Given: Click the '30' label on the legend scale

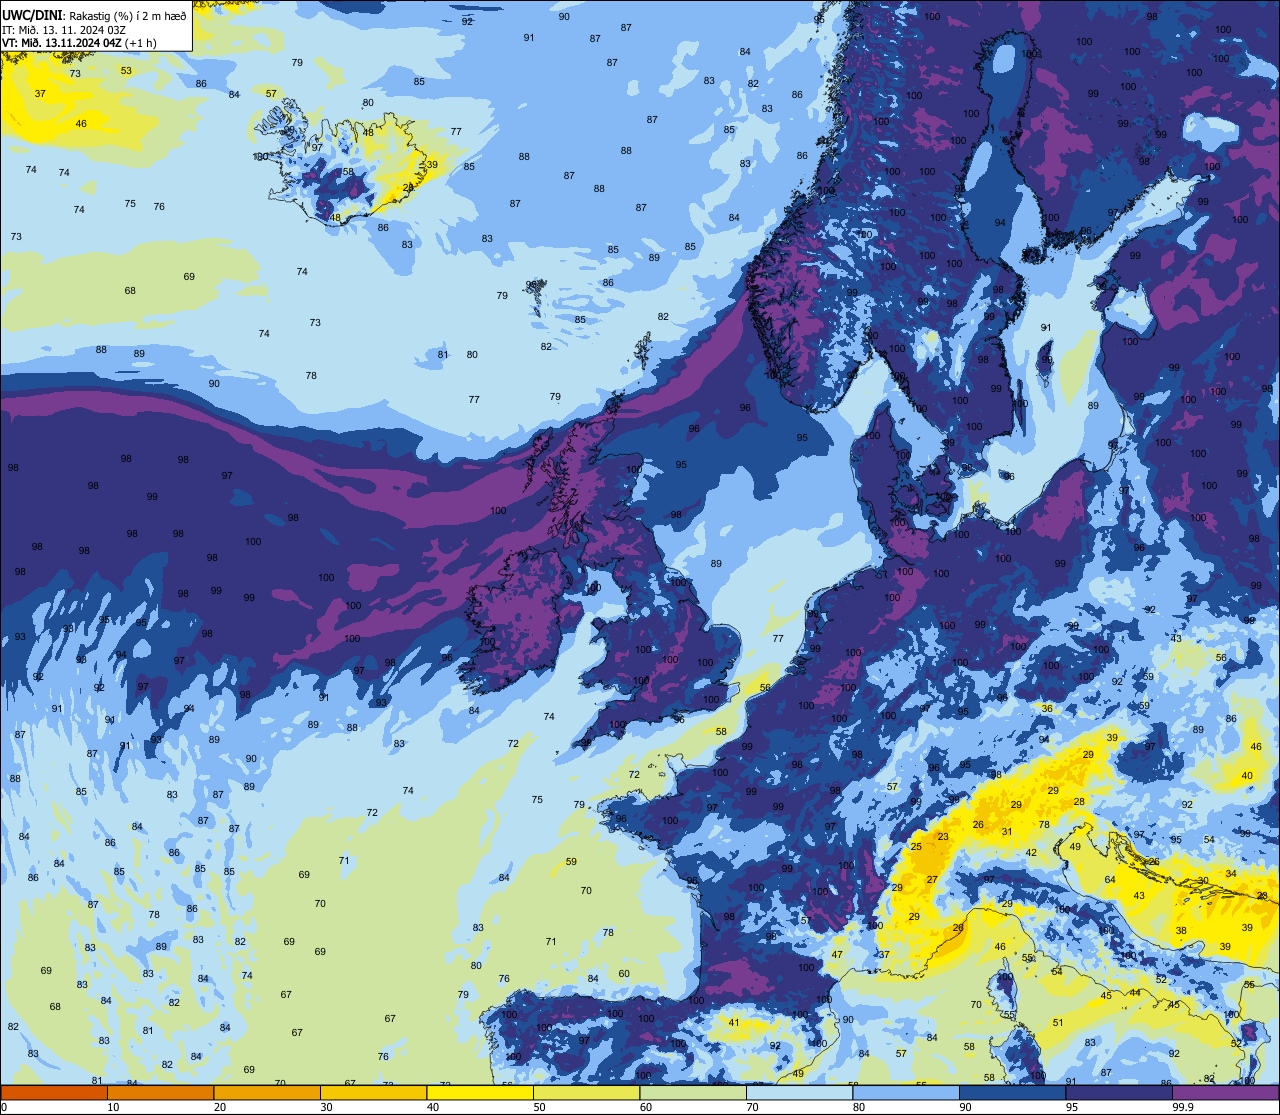Looking at the screenshot, I should 326,1106.
